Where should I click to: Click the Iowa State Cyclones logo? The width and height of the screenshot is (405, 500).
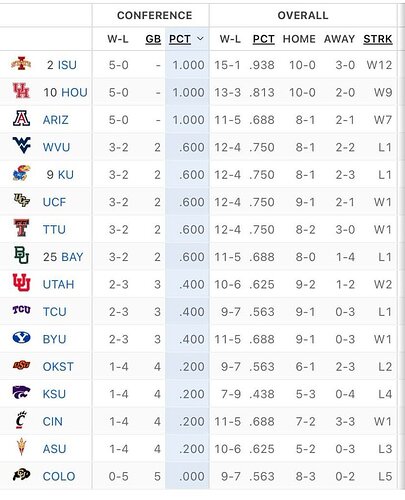click(21, 64)
